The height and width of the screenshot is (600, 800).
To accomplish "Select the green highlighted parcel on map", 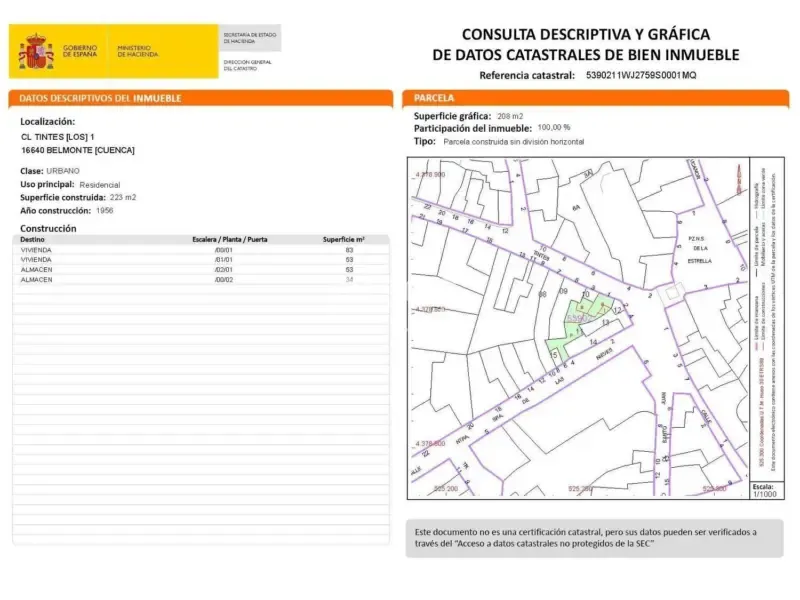I will [x=576, y=324].
